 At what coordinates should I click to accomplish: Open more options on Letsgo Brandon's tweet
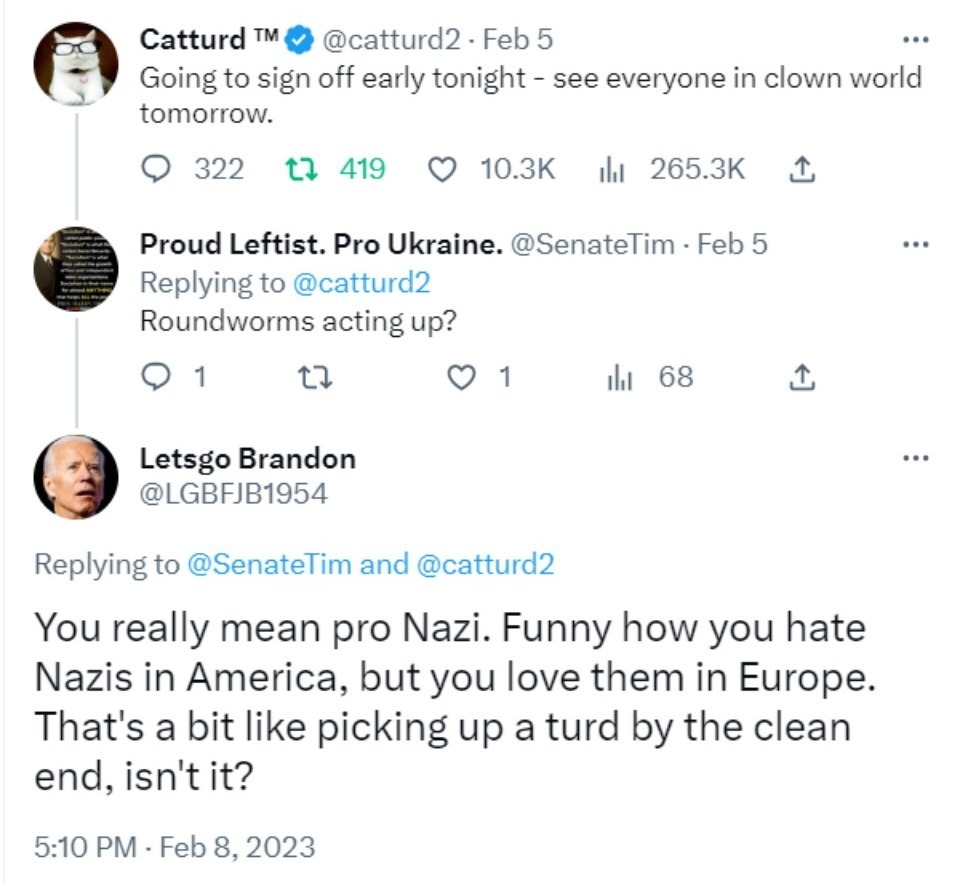coord(914,456)
